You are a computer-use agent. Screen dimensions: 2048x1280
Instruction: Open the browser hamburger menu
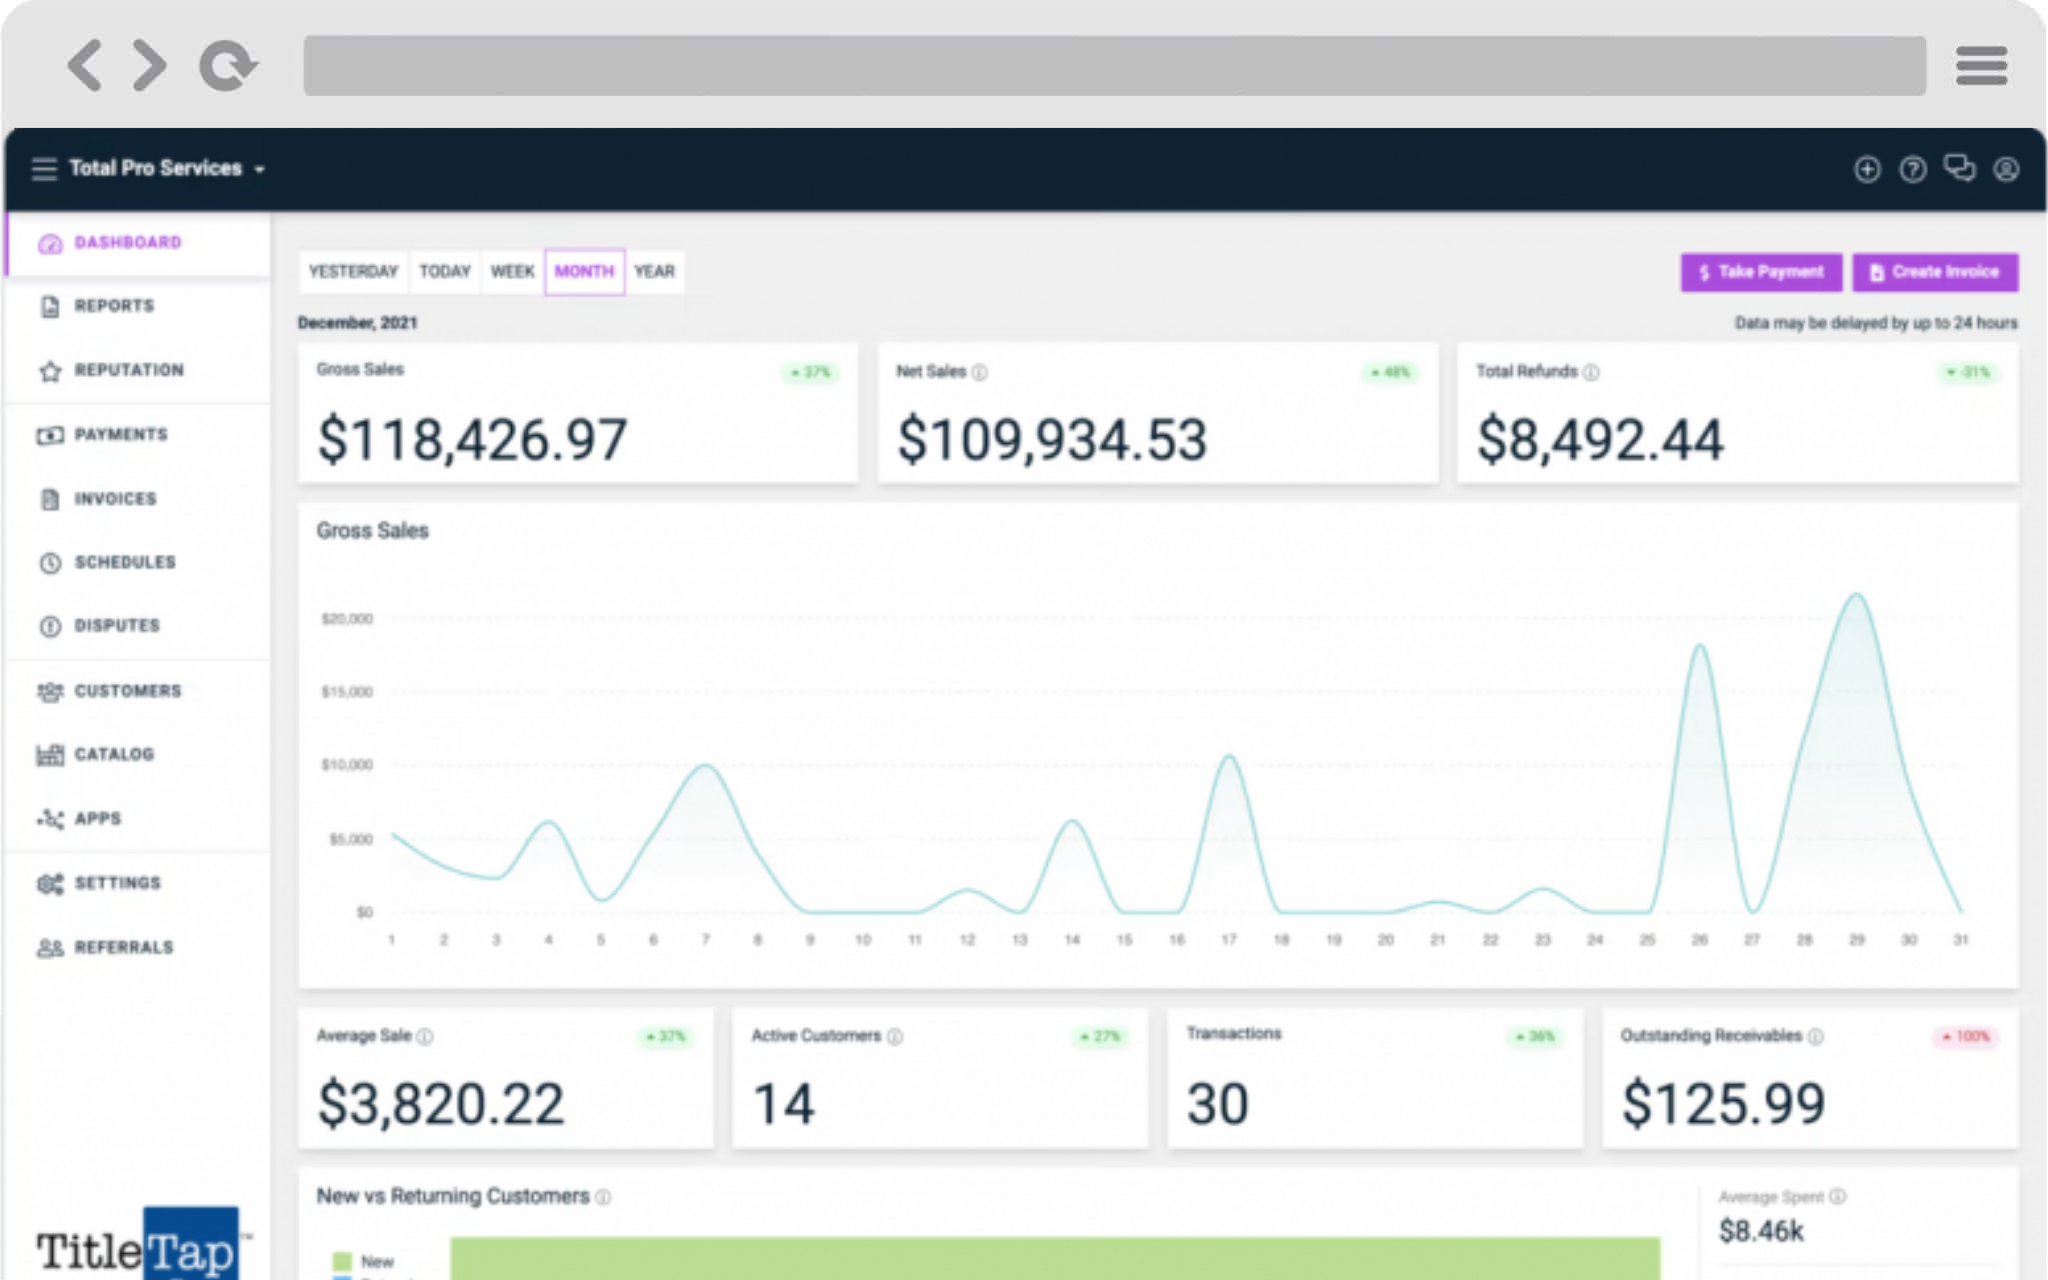click(x=1981, y=66)
